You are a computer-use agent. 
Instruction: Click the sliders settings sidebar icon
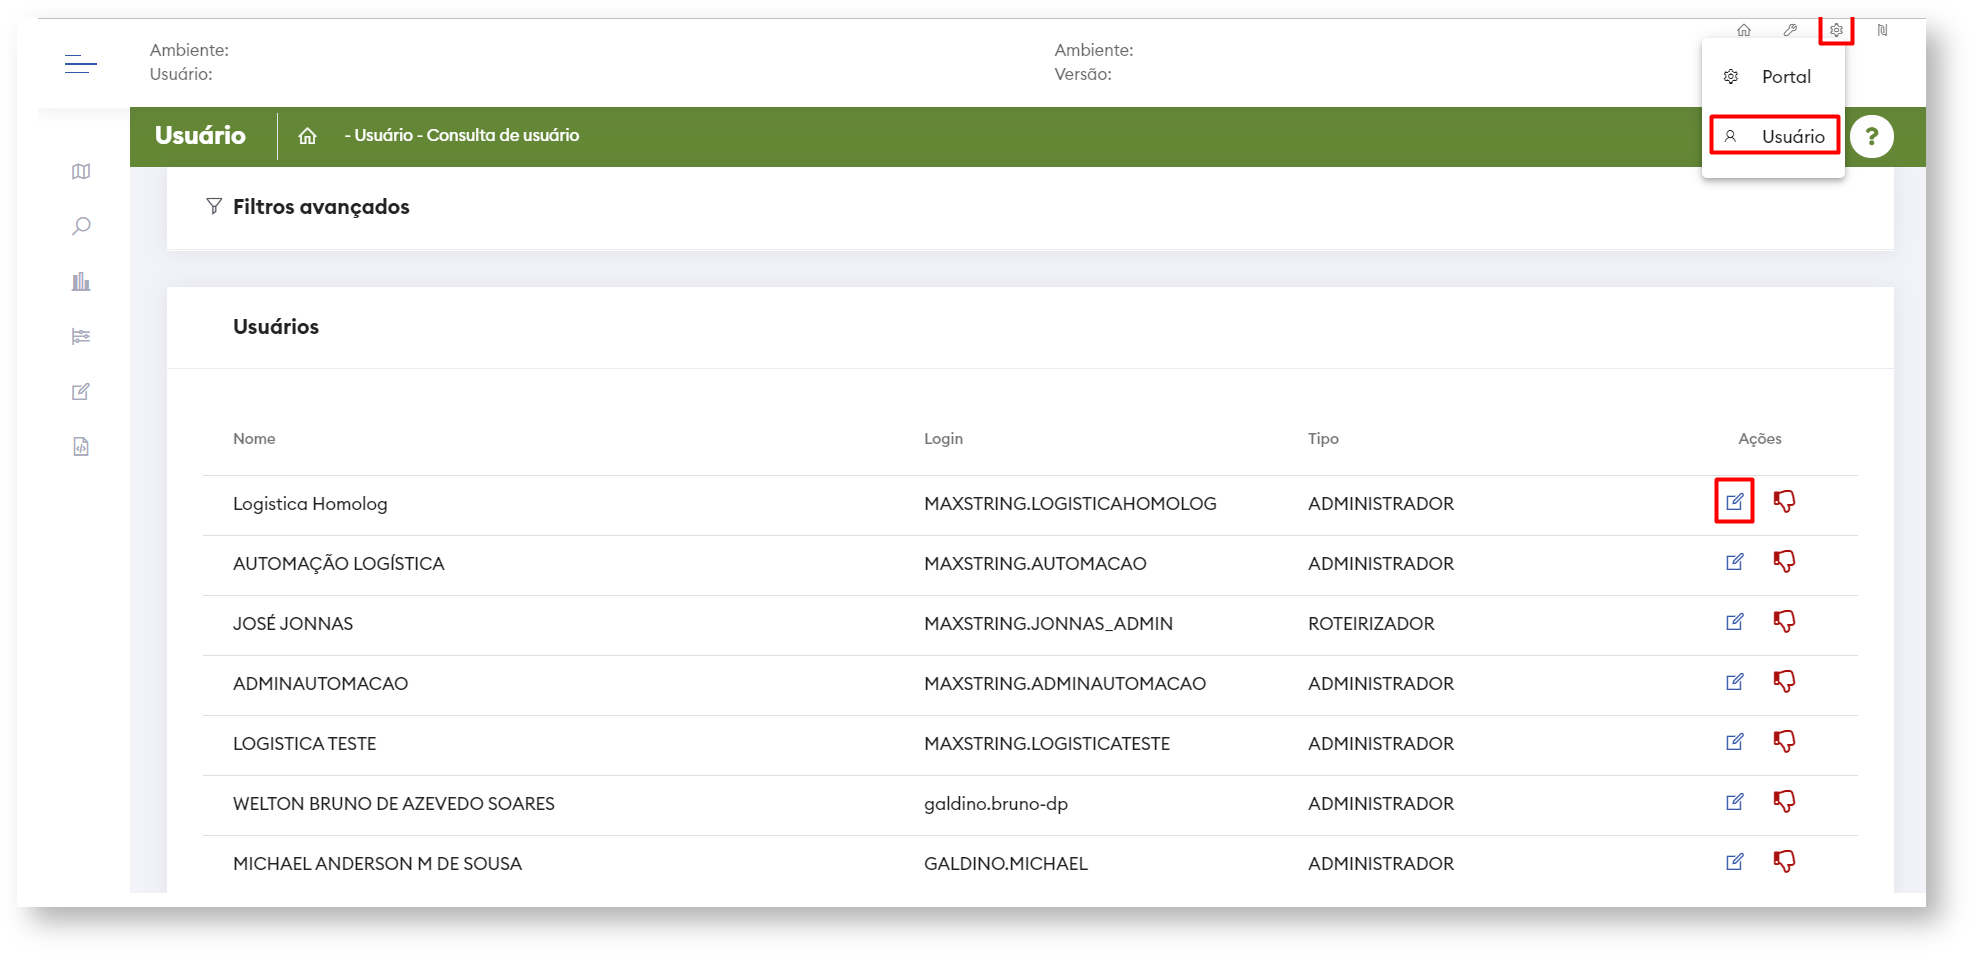(x=81, y=336)
